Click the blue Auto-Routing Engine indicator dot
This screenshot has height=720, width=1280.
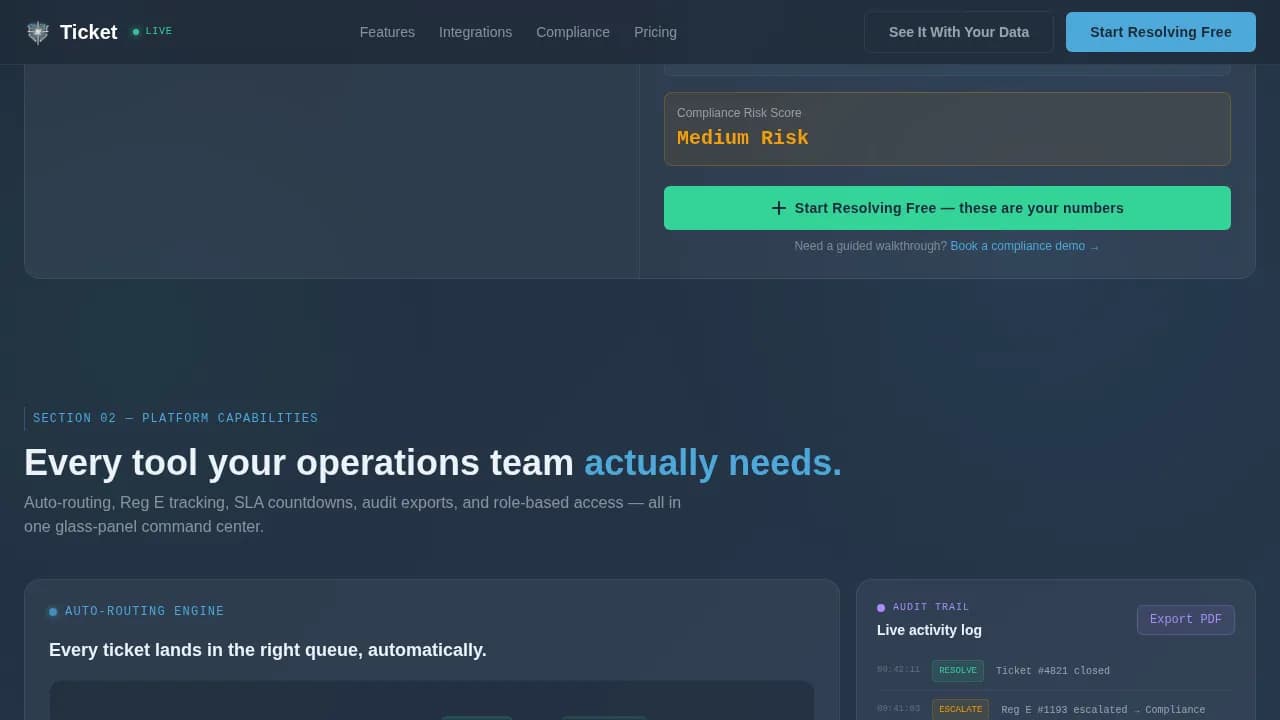coord(53,611)
